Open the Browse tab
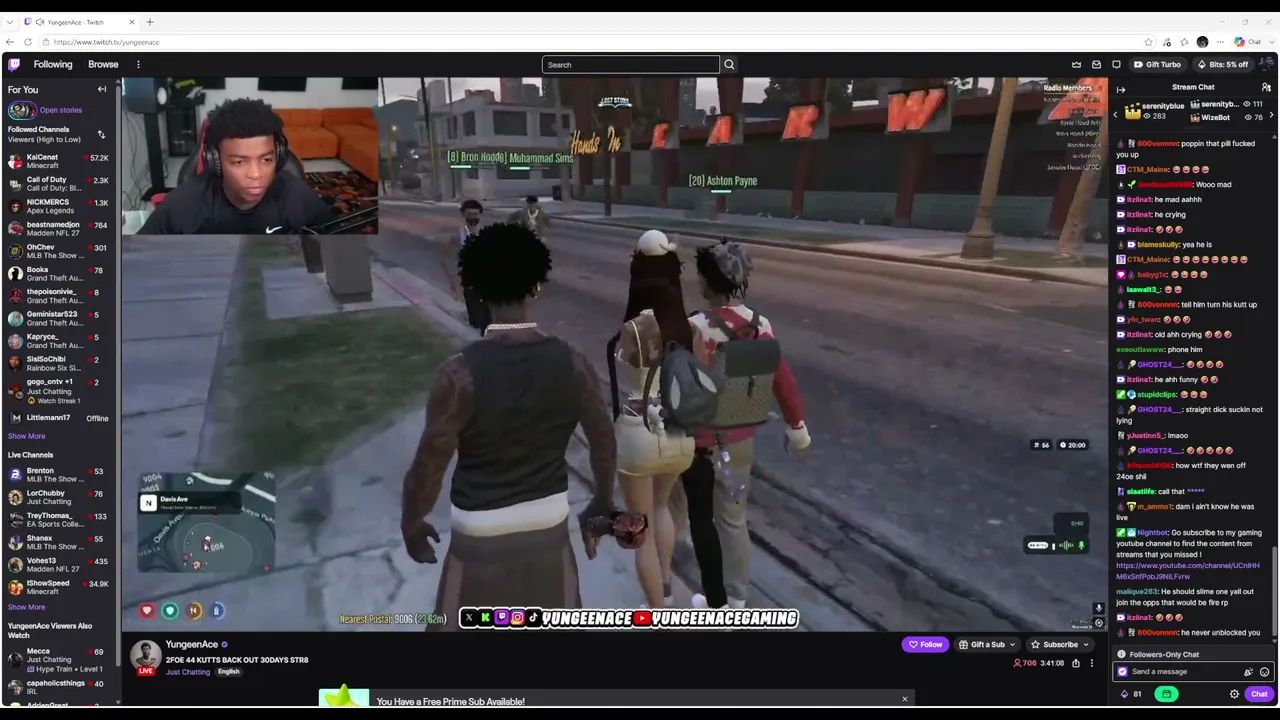1280x720 pixels. pyautogui.click(x=103, y=64)
